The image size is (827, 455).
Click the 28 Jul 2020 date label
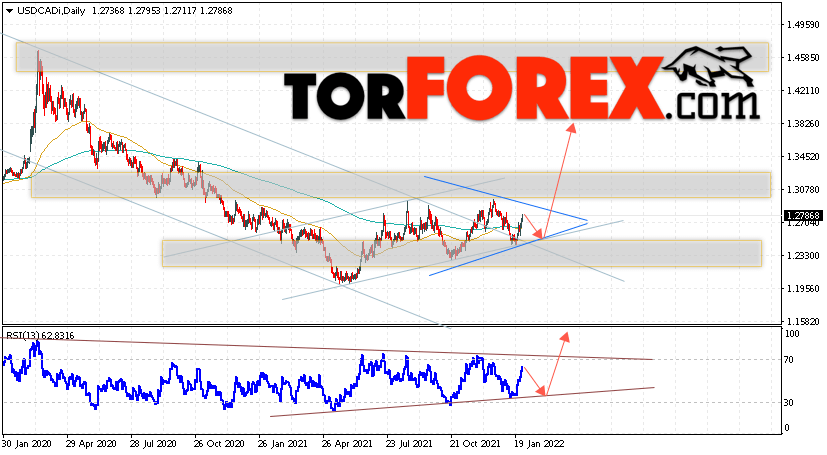point(153,444)
